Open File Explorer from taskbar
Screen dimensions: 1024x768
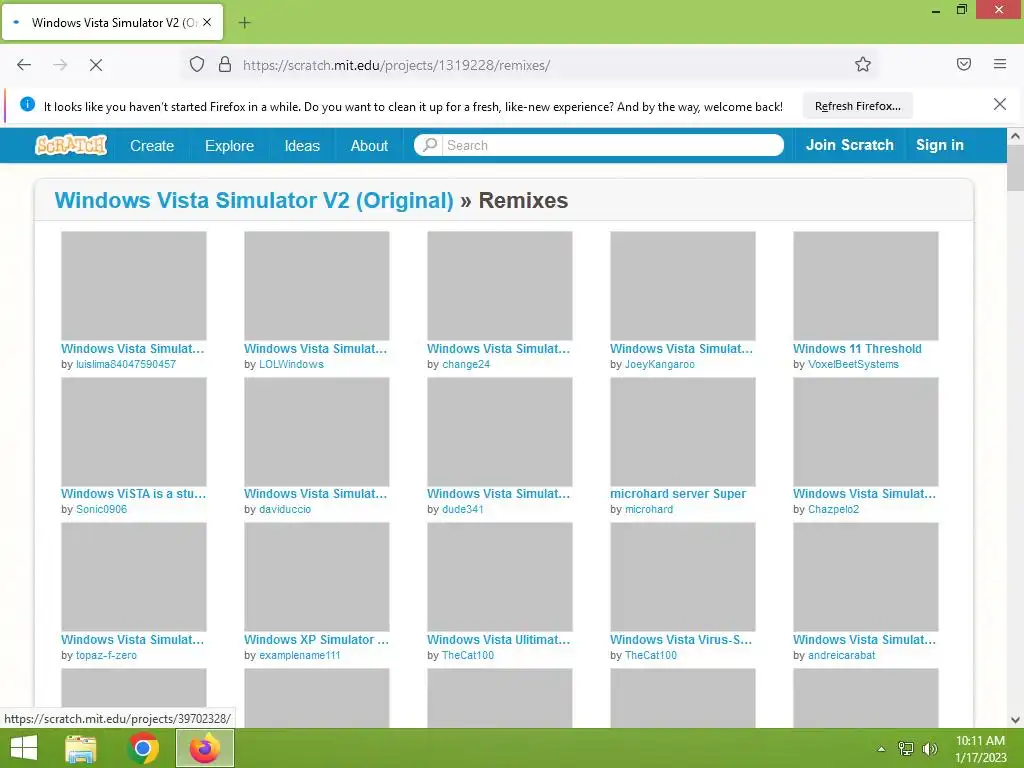click(x=81, y=748)
